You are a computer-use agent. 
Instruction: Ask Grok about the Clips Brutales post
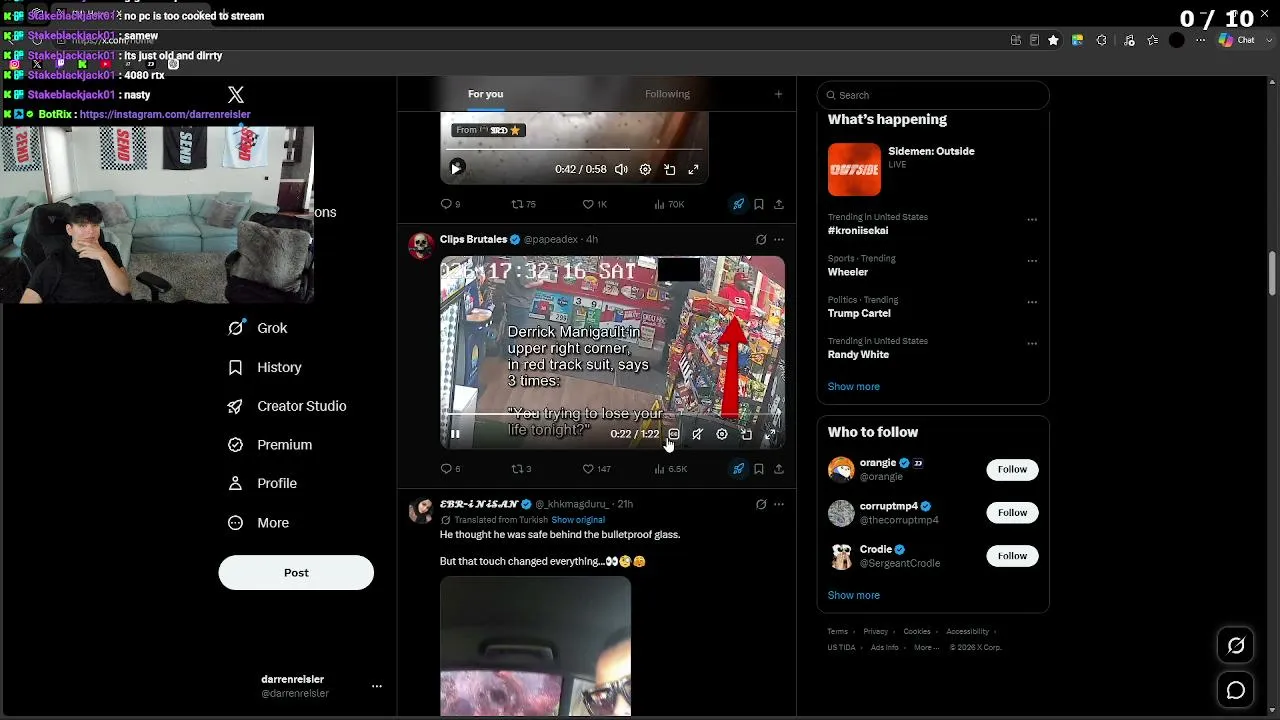(x=761, y=240)
